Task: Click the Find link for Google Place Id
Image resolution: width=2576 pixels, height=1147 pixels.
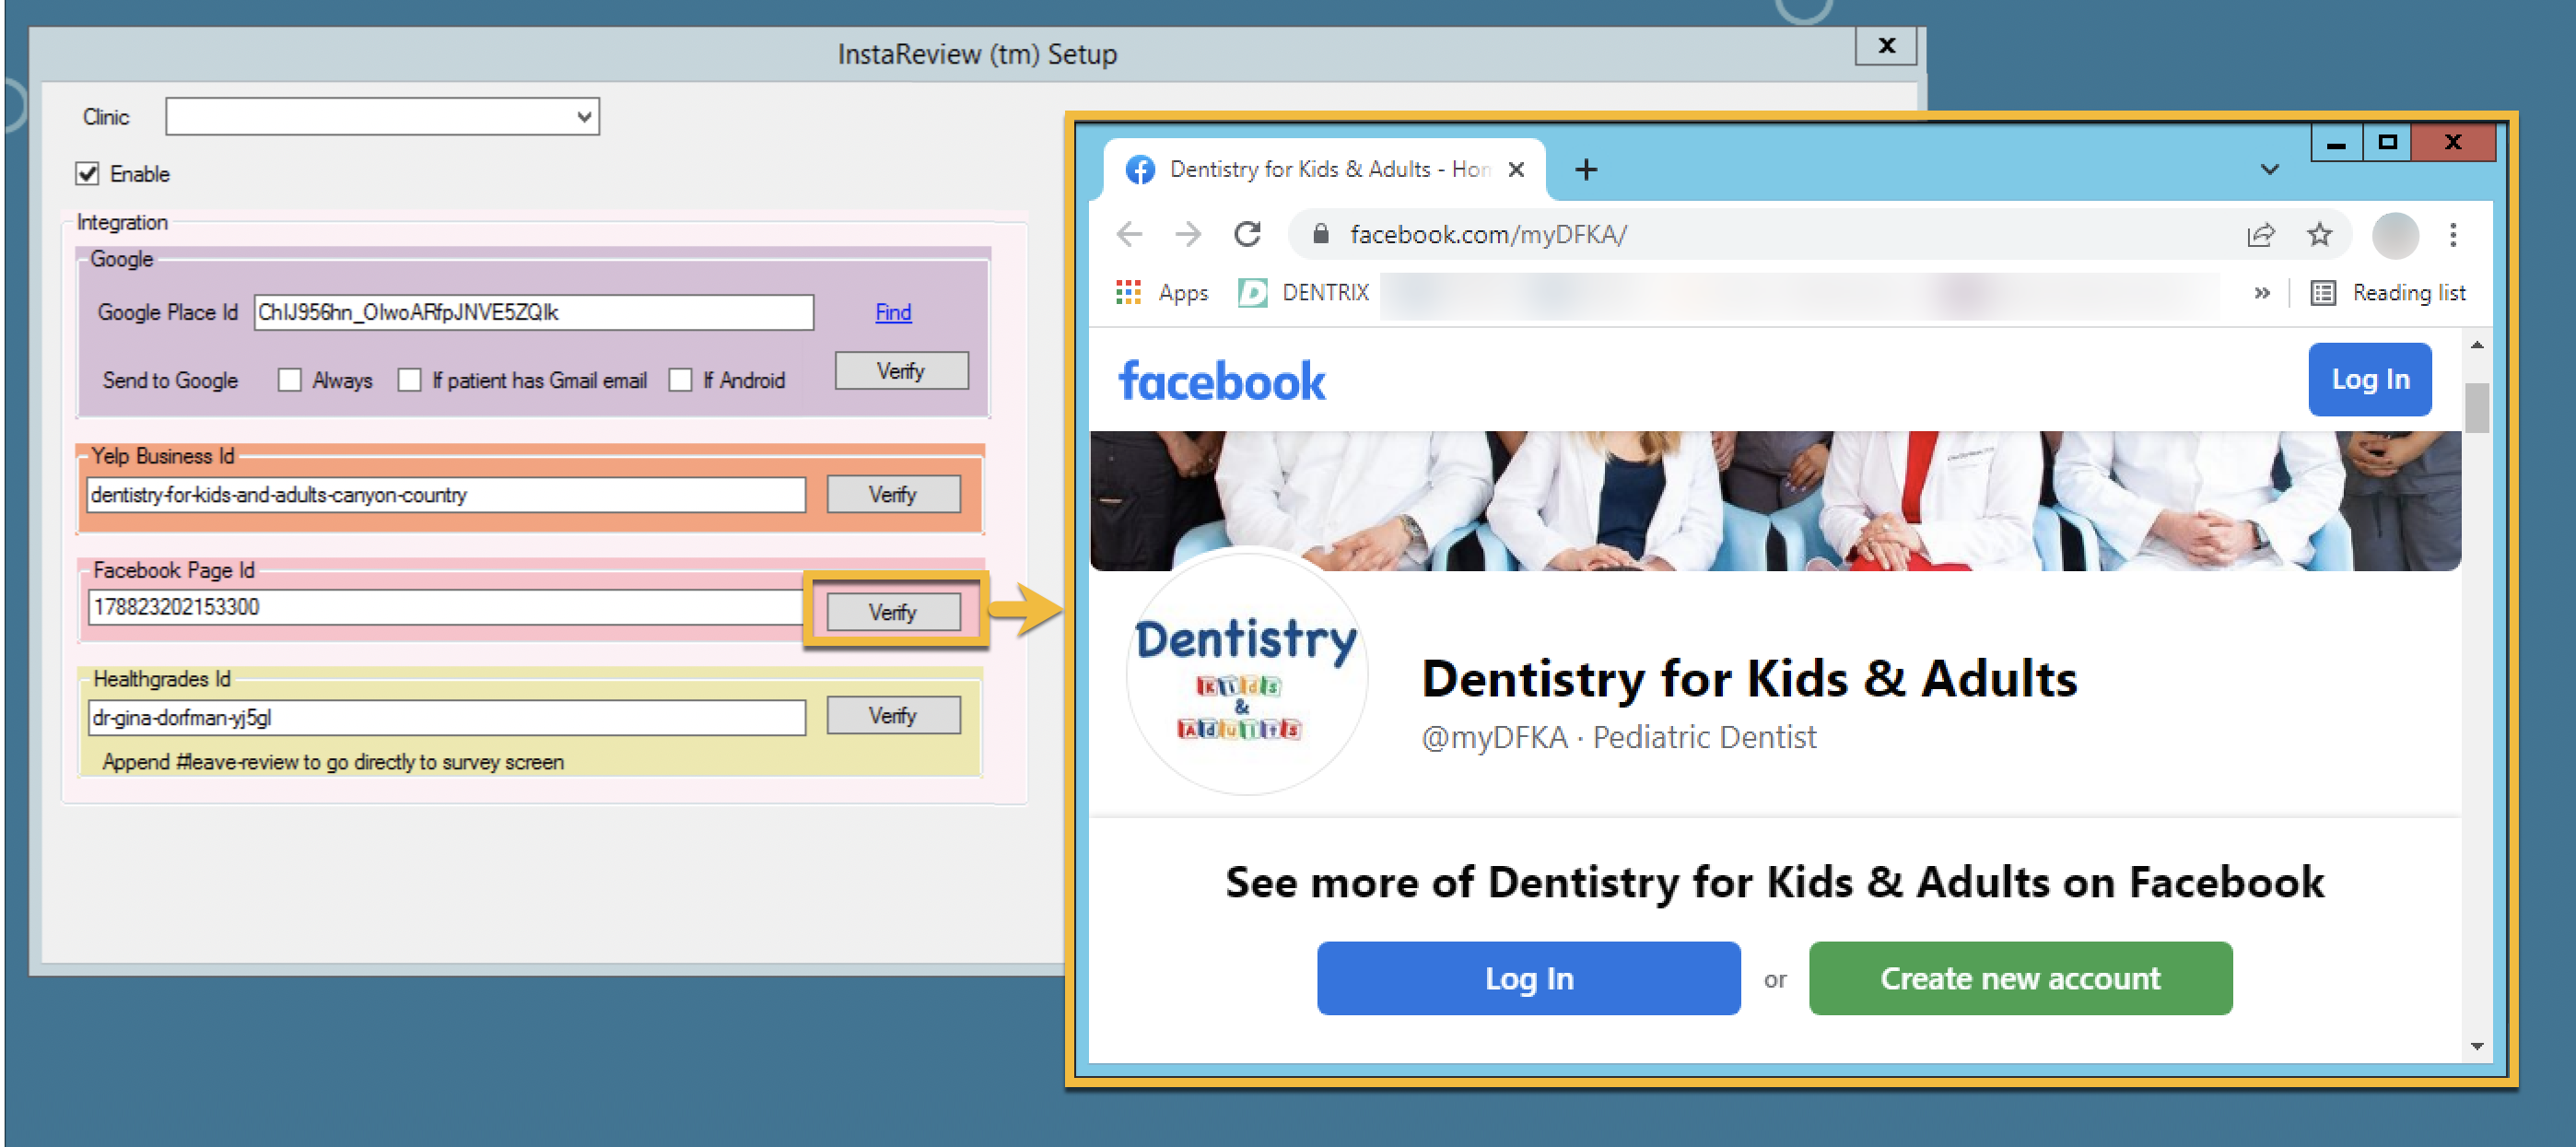Action: (x=893, y=312)
